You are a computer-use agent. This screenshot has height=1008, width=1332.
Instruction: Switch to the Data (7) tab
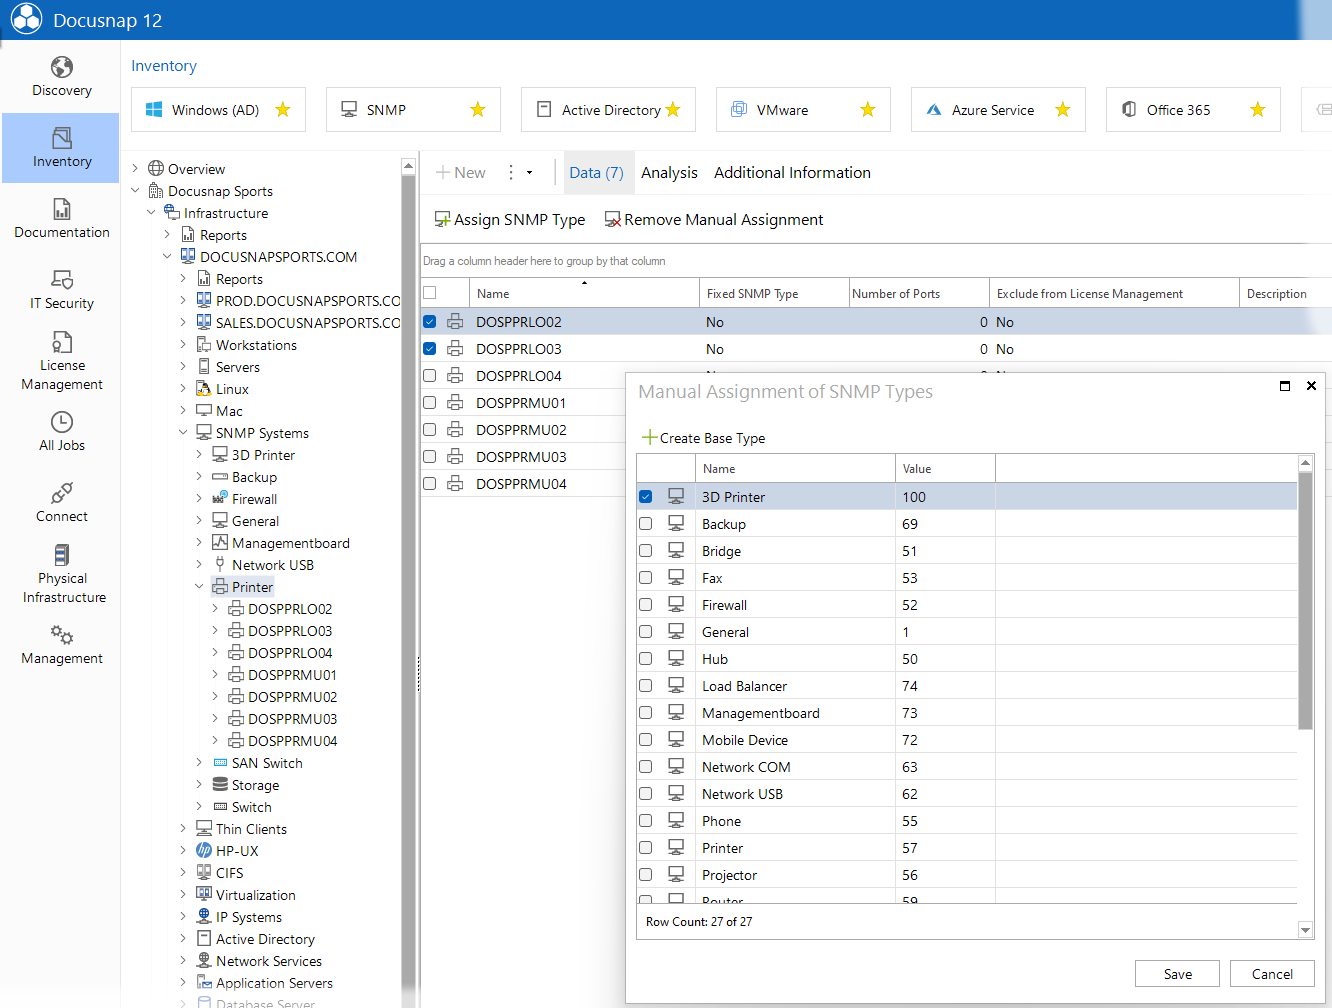tap(596, 172)
